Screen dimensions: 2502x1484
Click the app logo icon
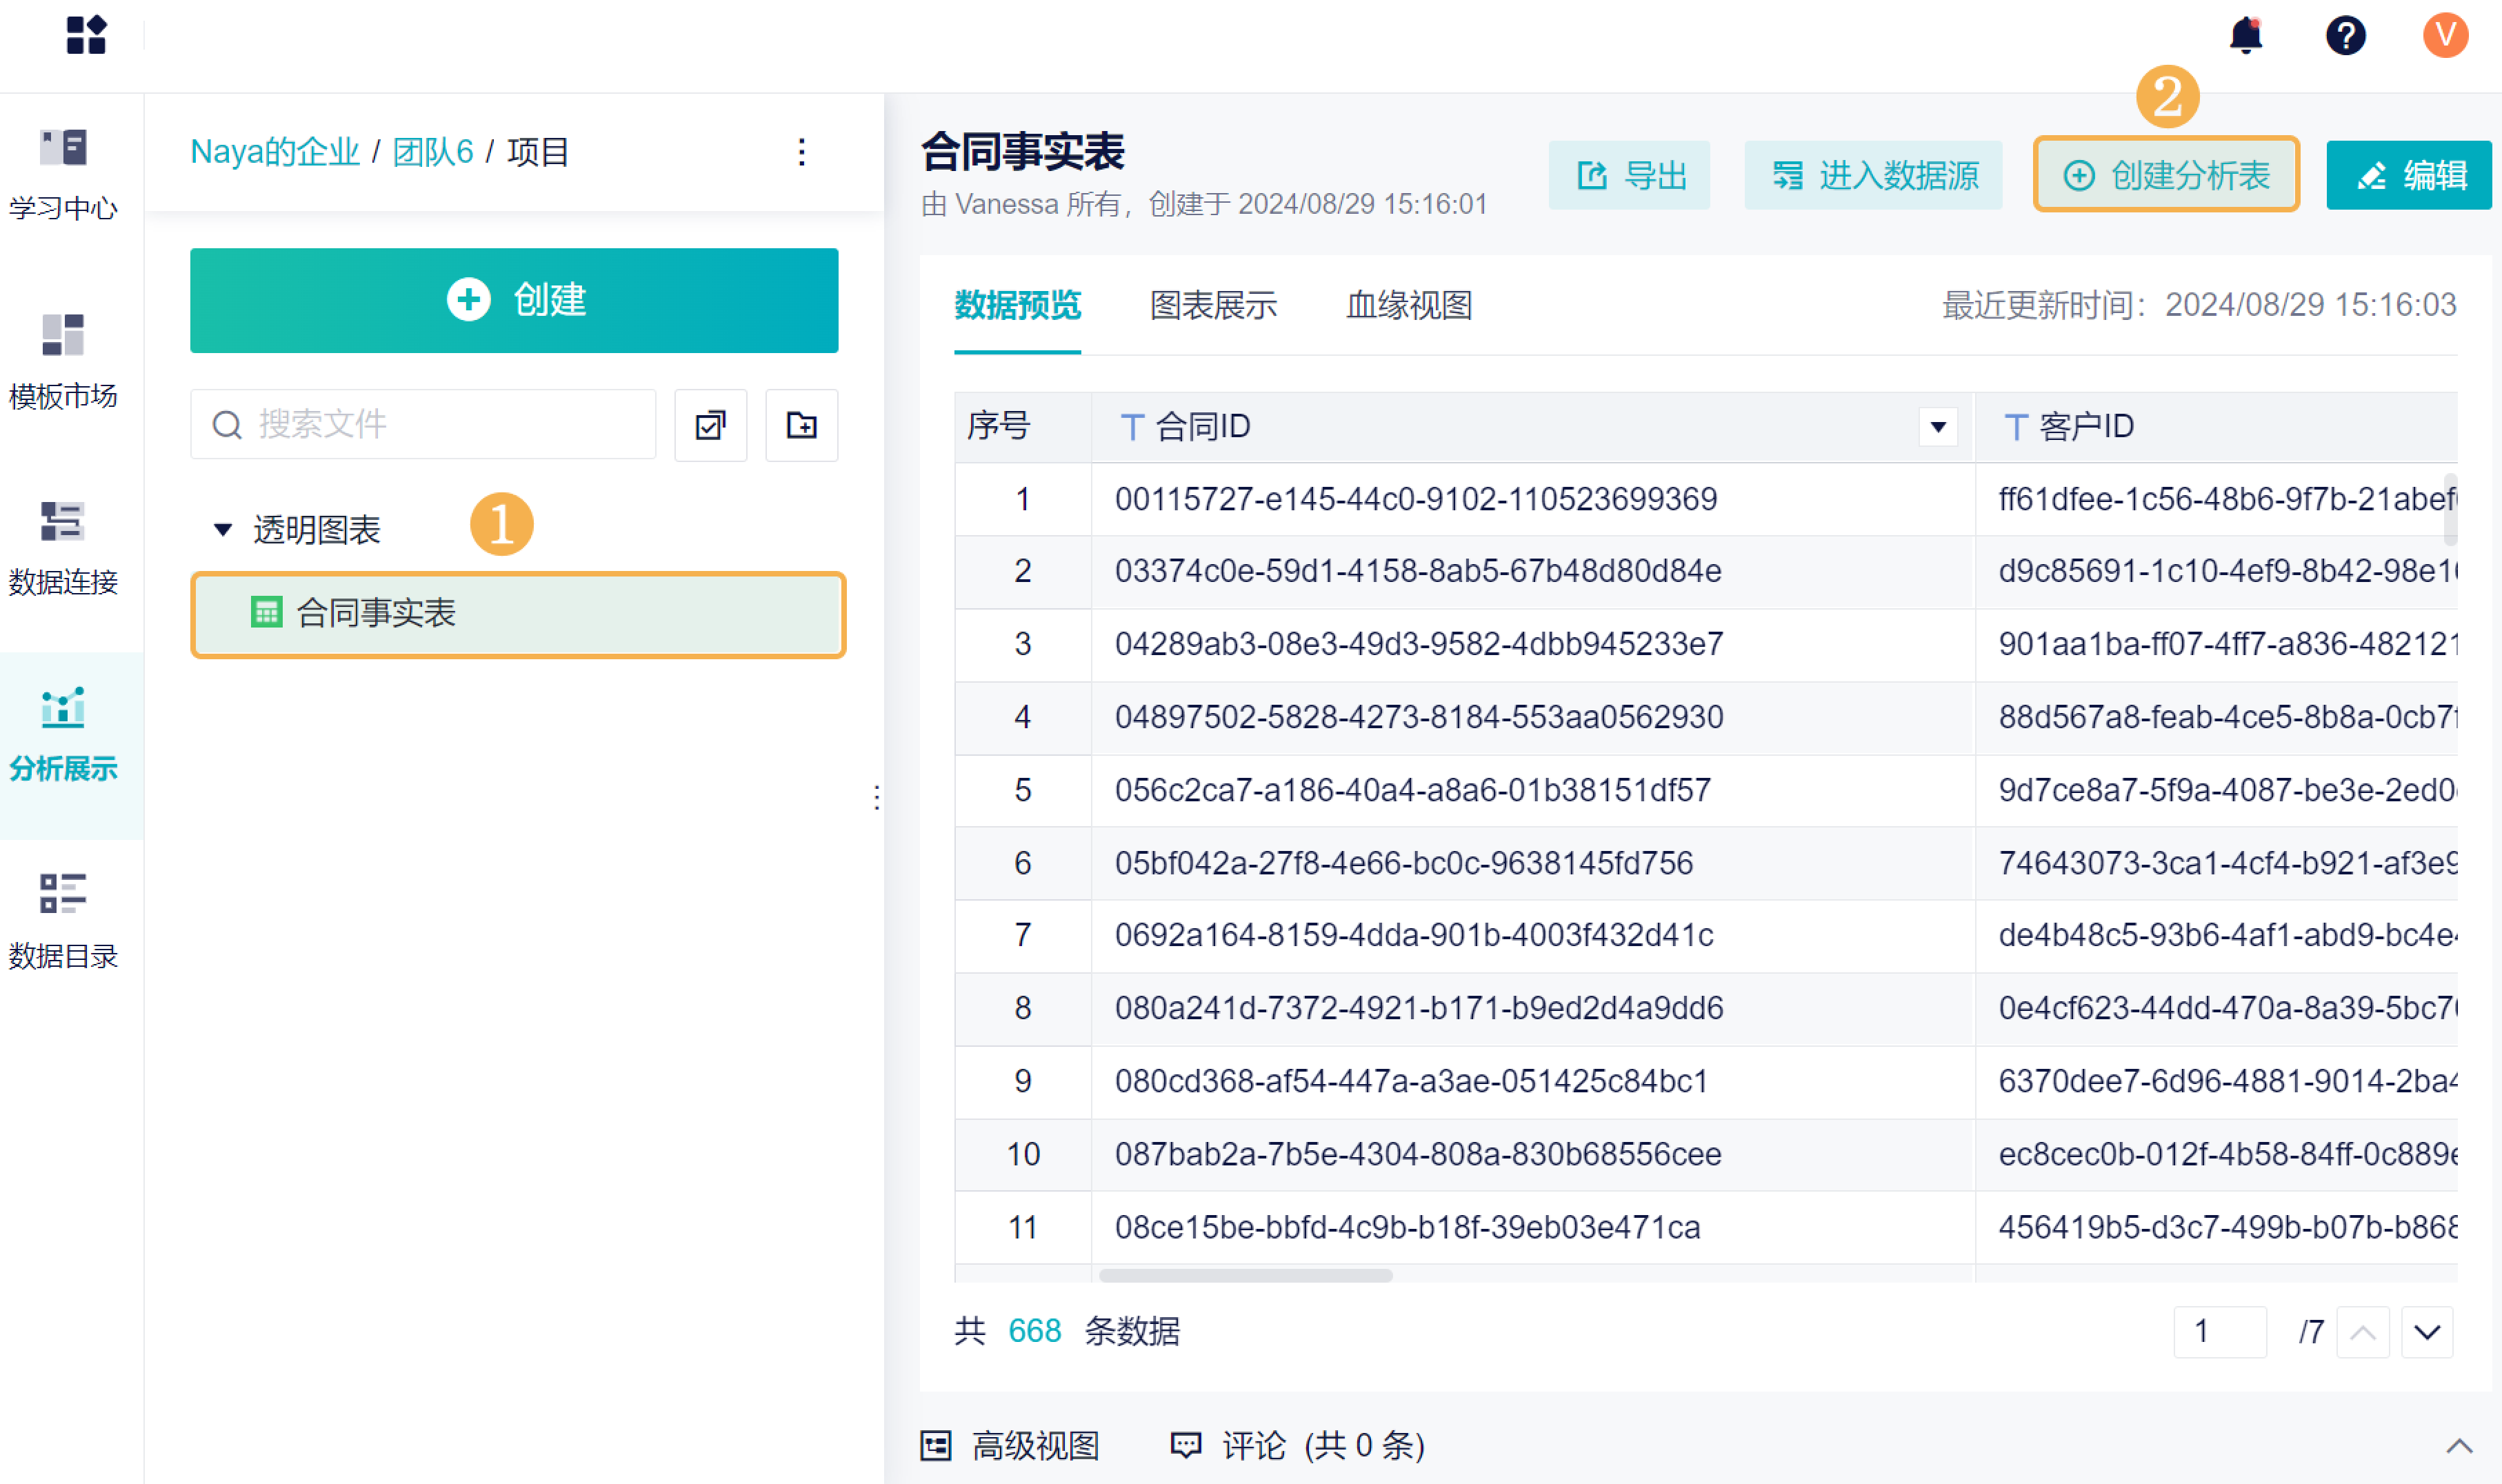click(x=86, y=35)
